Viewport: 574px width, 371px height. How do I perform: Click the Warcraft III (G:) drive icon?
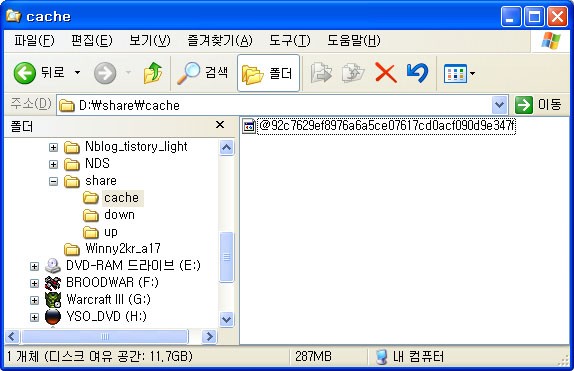(x=53, y=300)
